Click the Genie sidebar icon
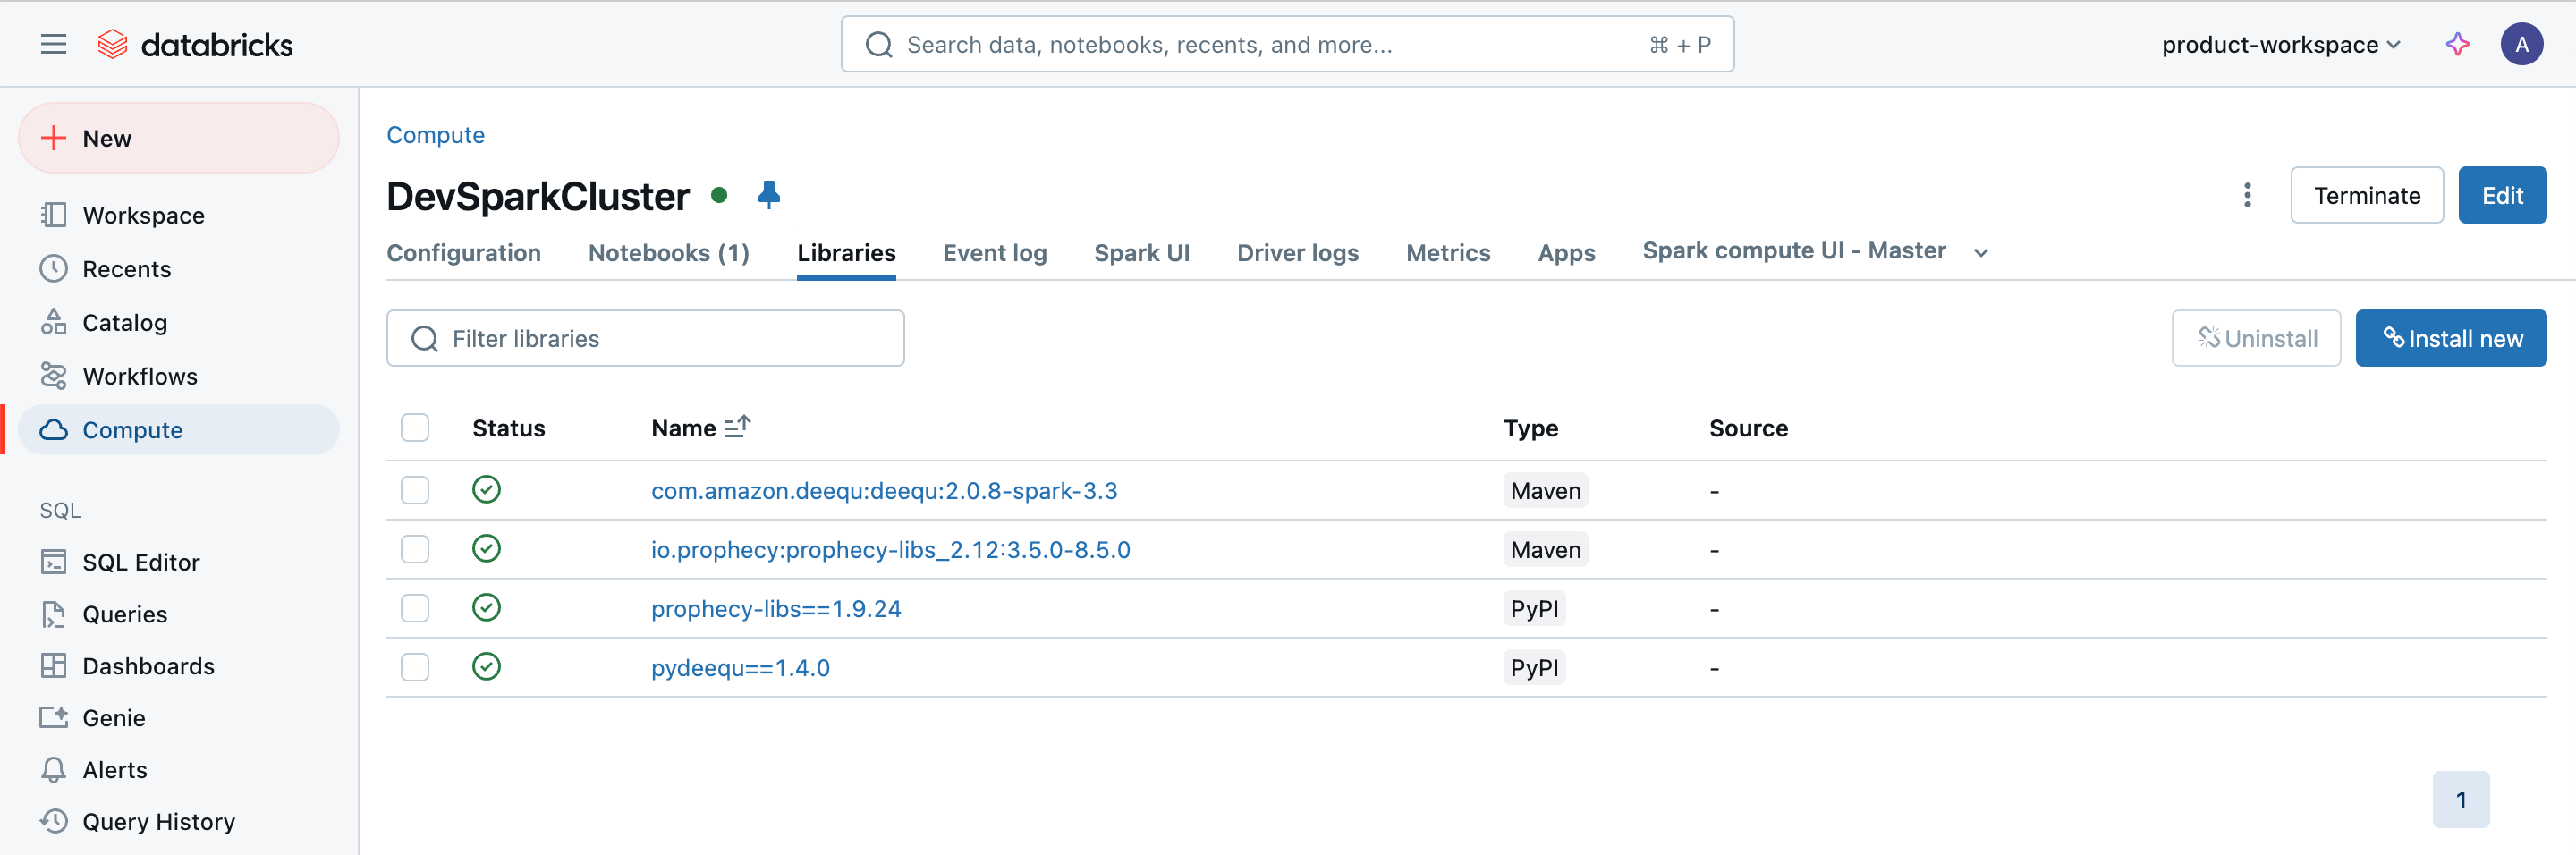 tap(54, 718)
